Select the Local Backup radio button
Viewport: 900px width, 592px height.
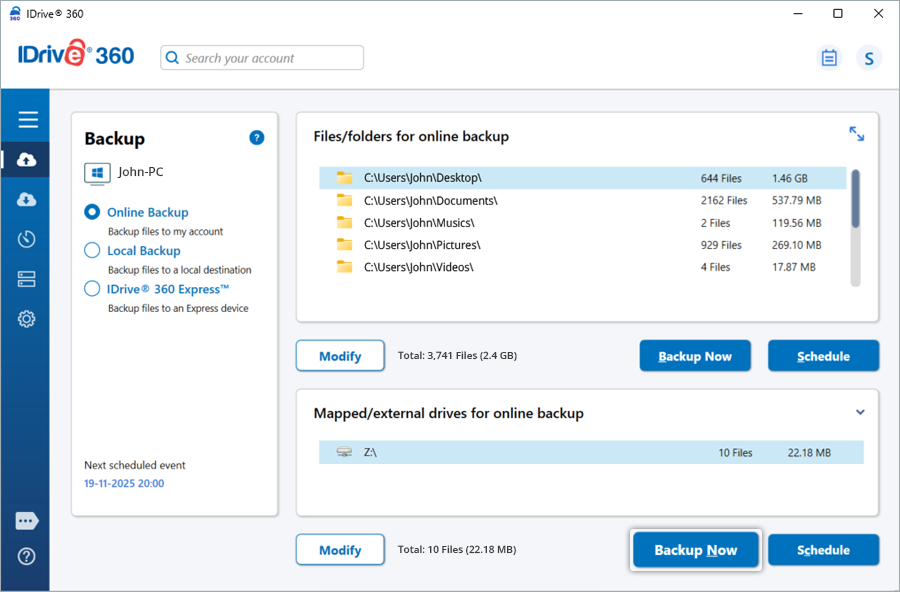pos(92,251)
